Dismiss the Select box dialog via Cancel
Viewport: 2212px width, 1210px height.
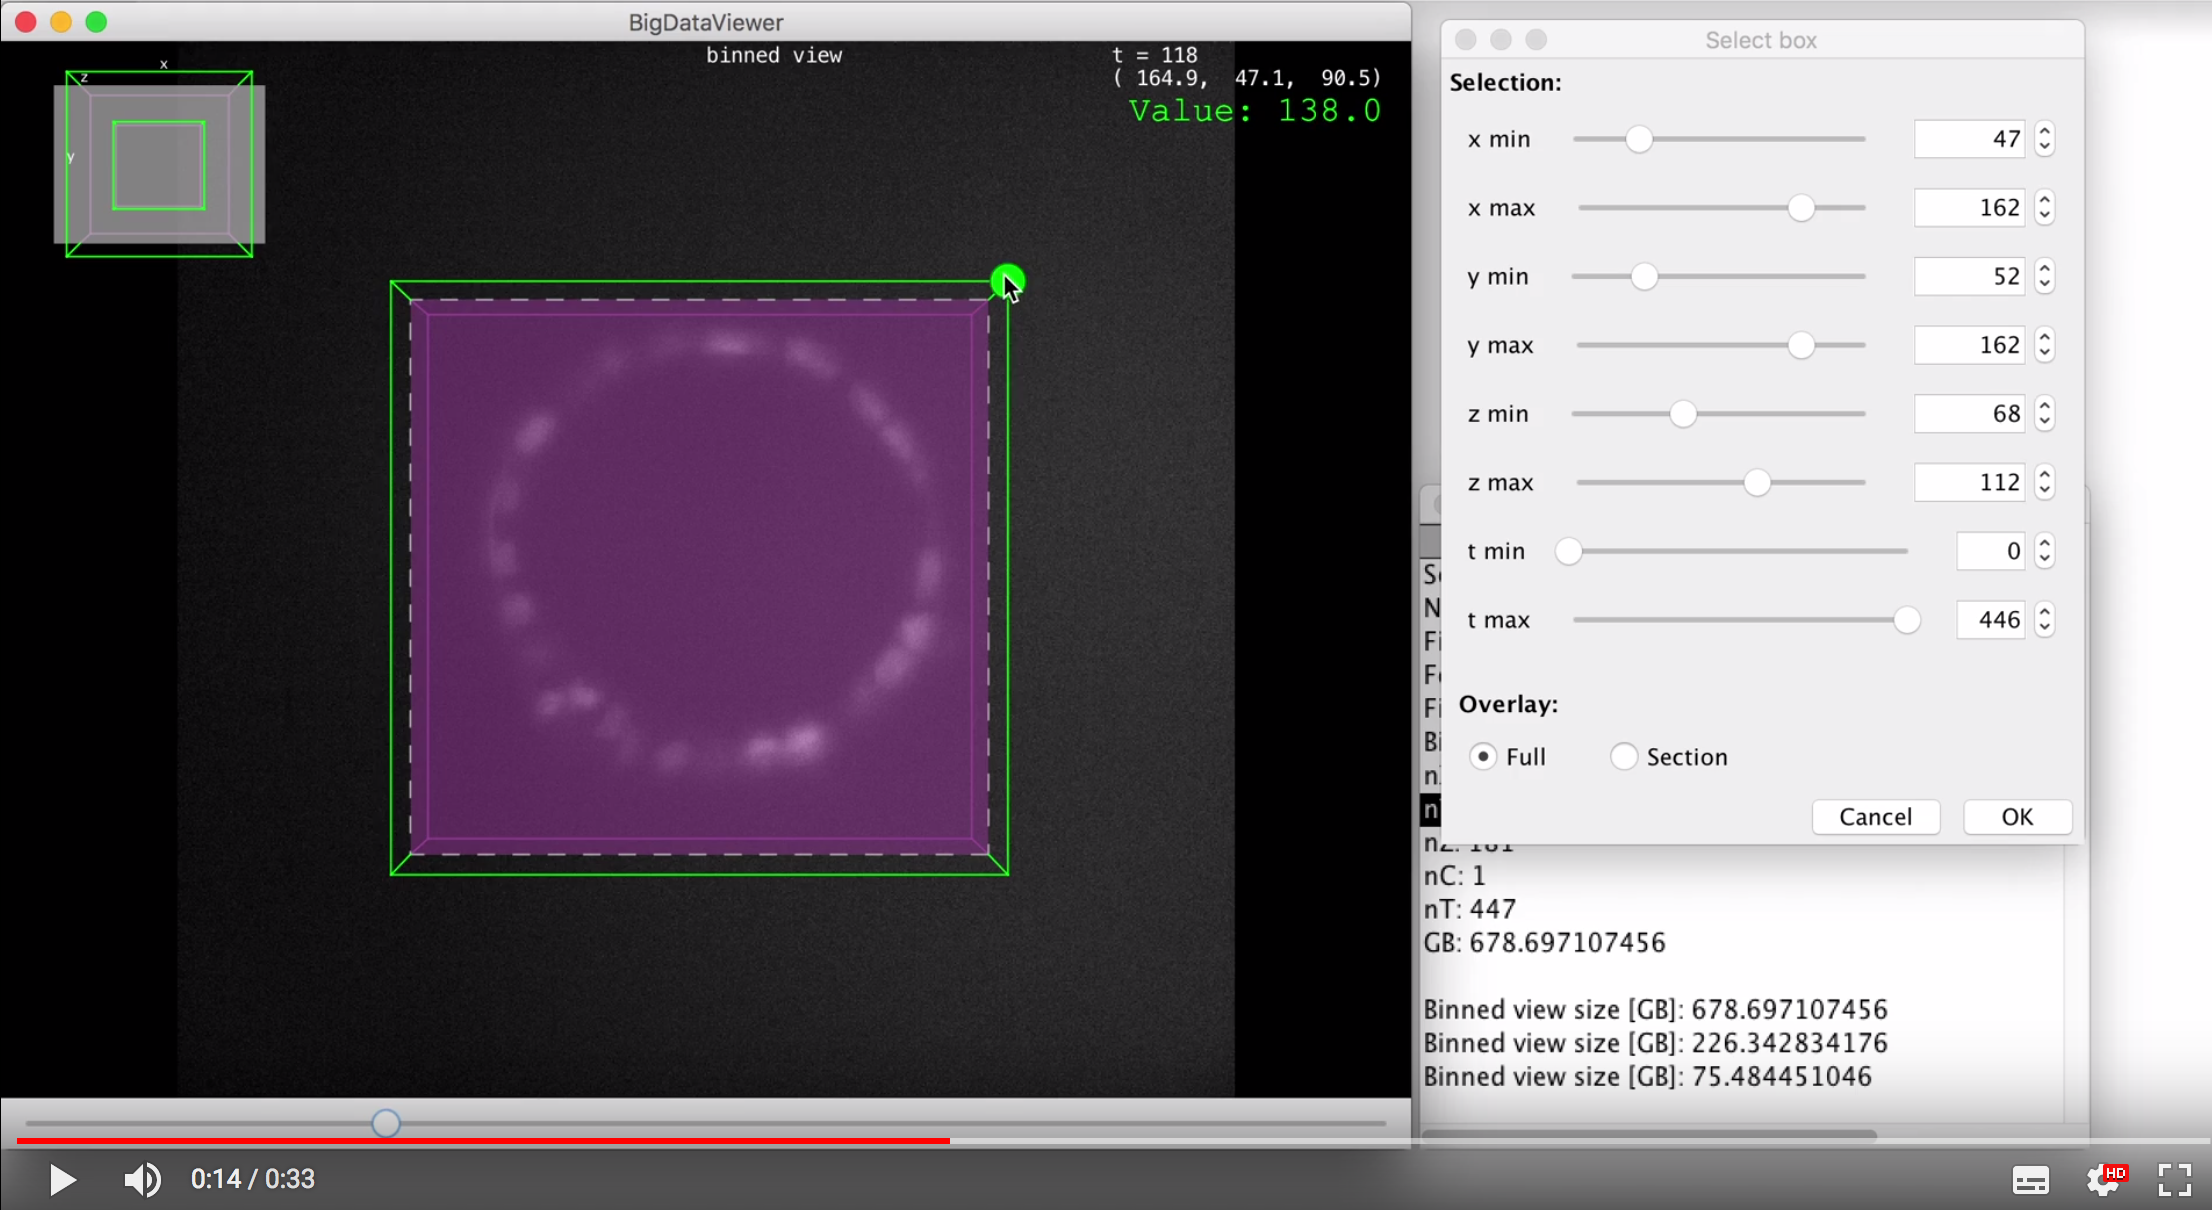click(1875, 817)
